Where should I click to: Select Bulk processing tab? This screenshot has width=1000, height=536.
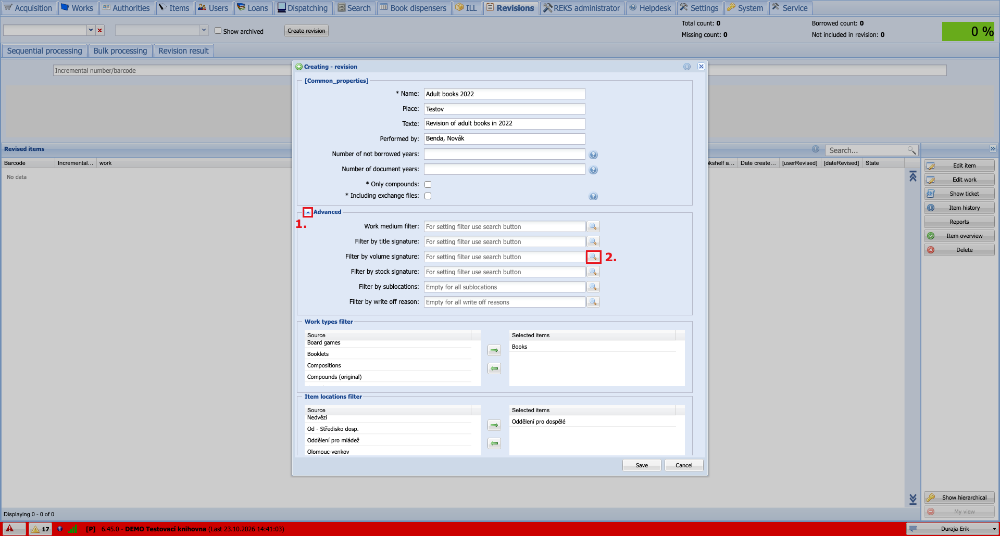pyautogui.click(x=120, y=51)
